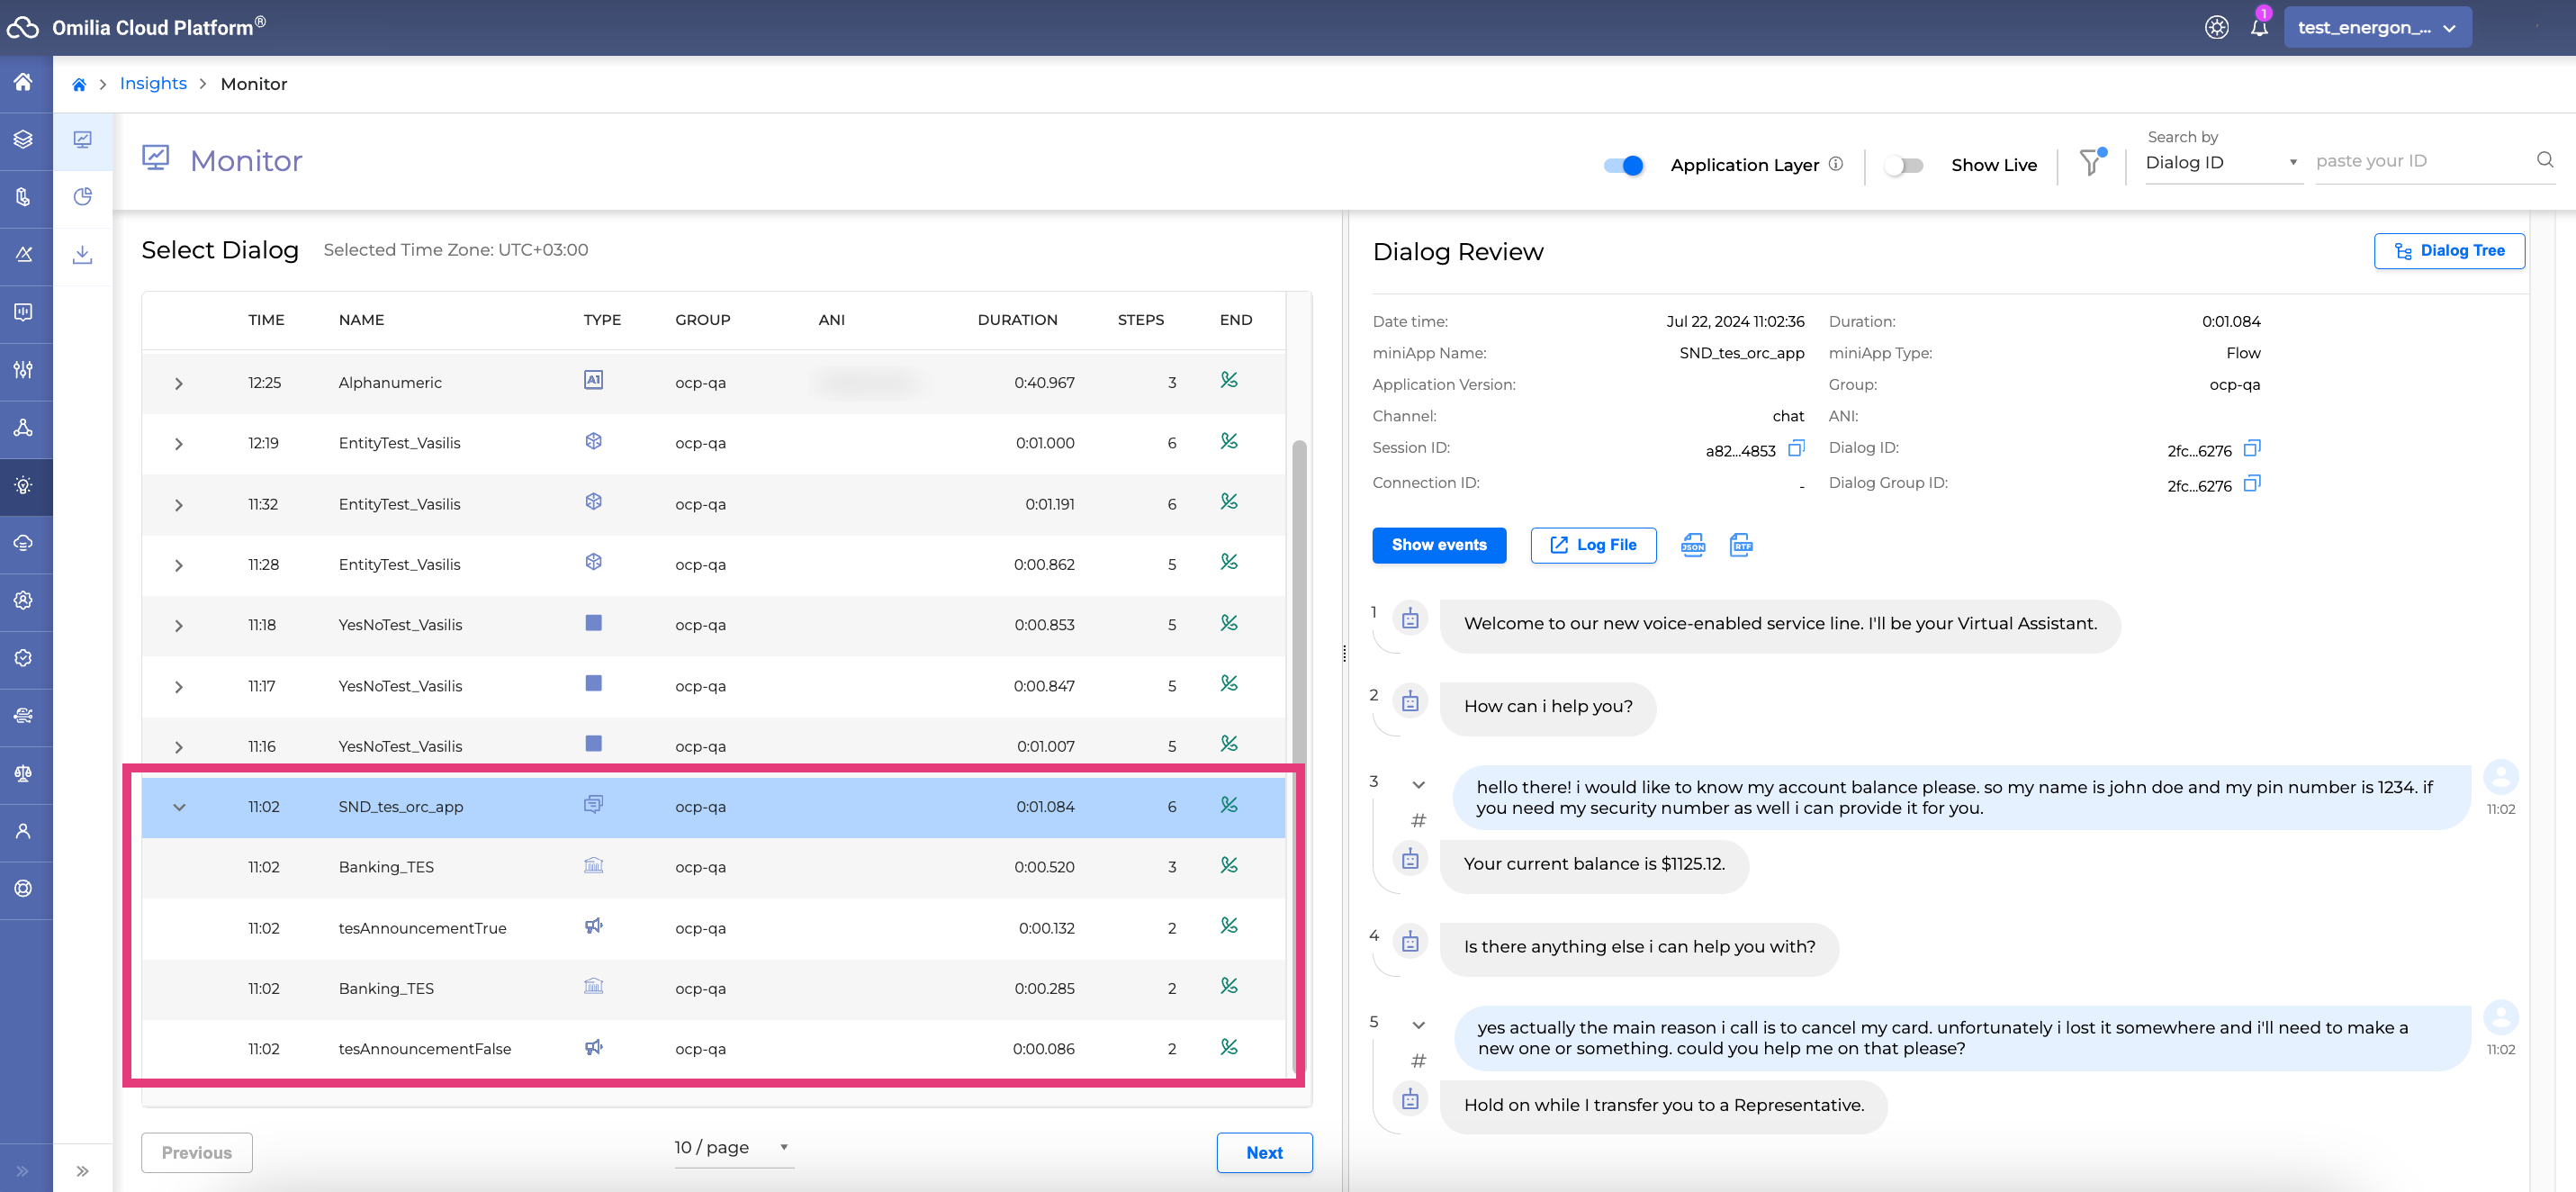
Task: Open the filter funnel icon
Action: coord(2091,163)
